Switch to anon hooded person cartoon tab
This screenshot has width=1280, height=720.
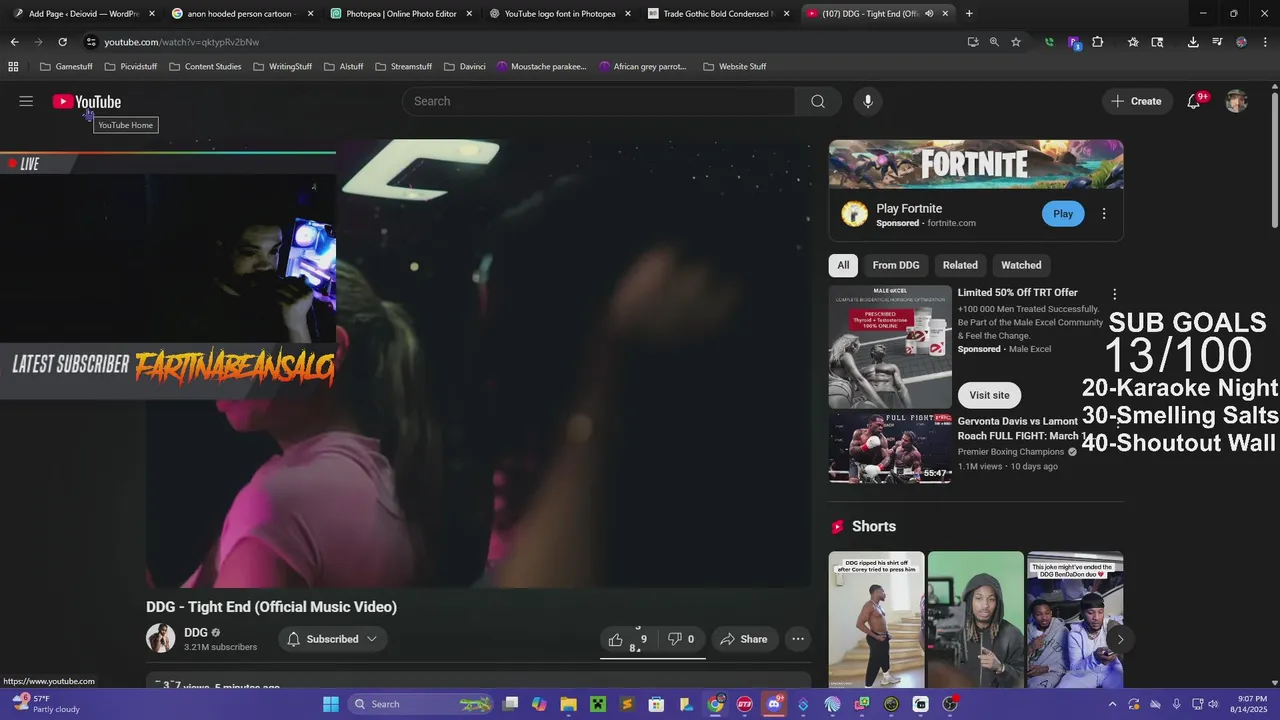pos(241,13)
